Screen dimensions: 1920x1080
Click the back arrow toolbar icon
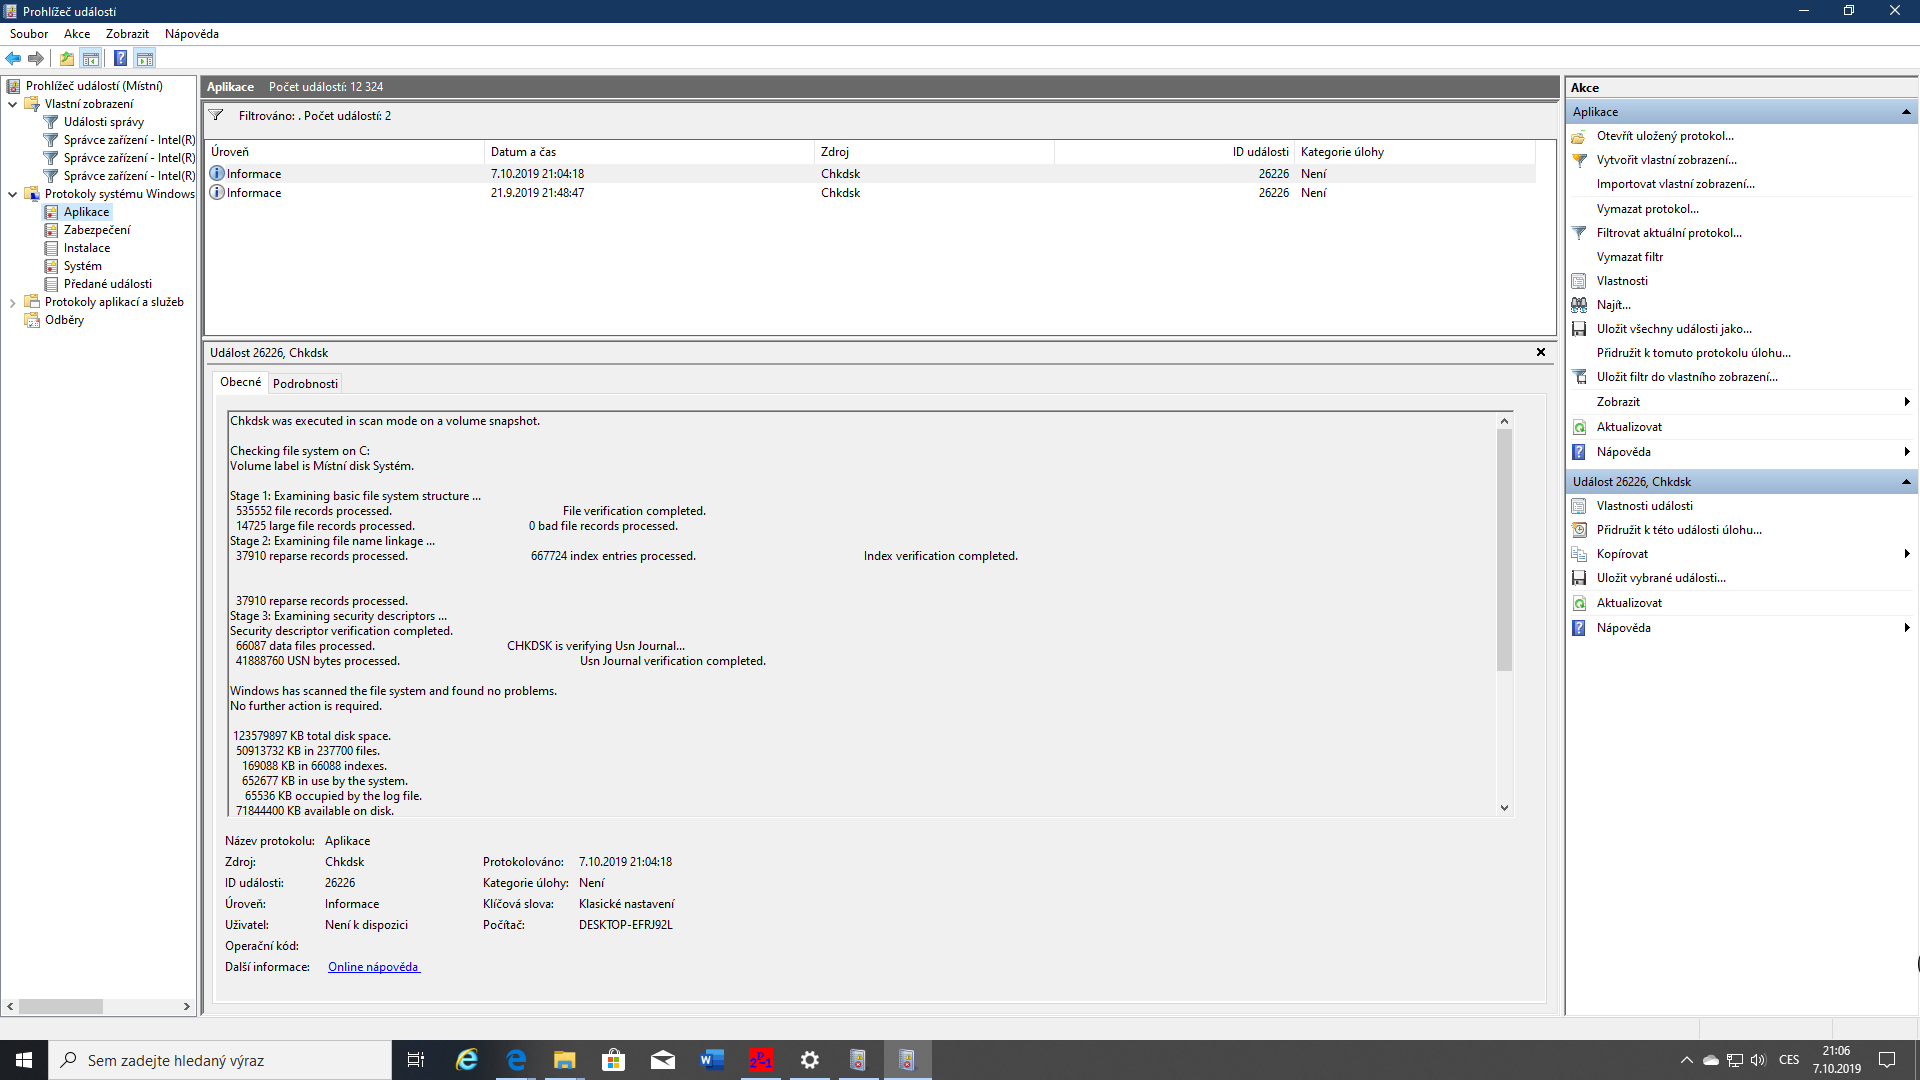point(13,58)
